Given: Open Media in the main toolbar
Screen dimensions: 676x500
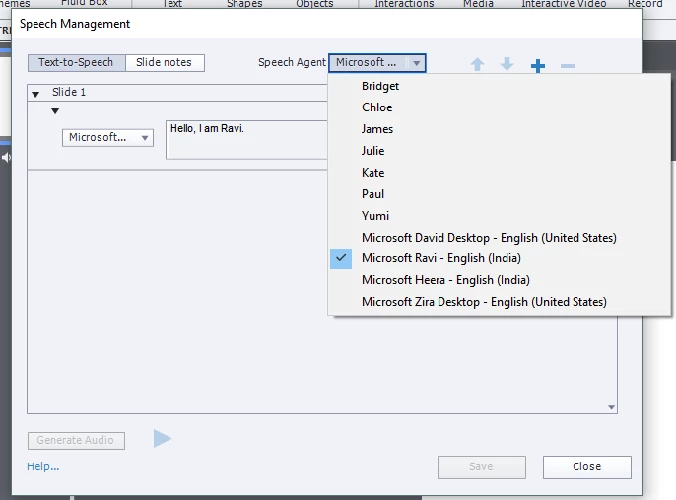Looking at the screenshot, I should (478, 4).
